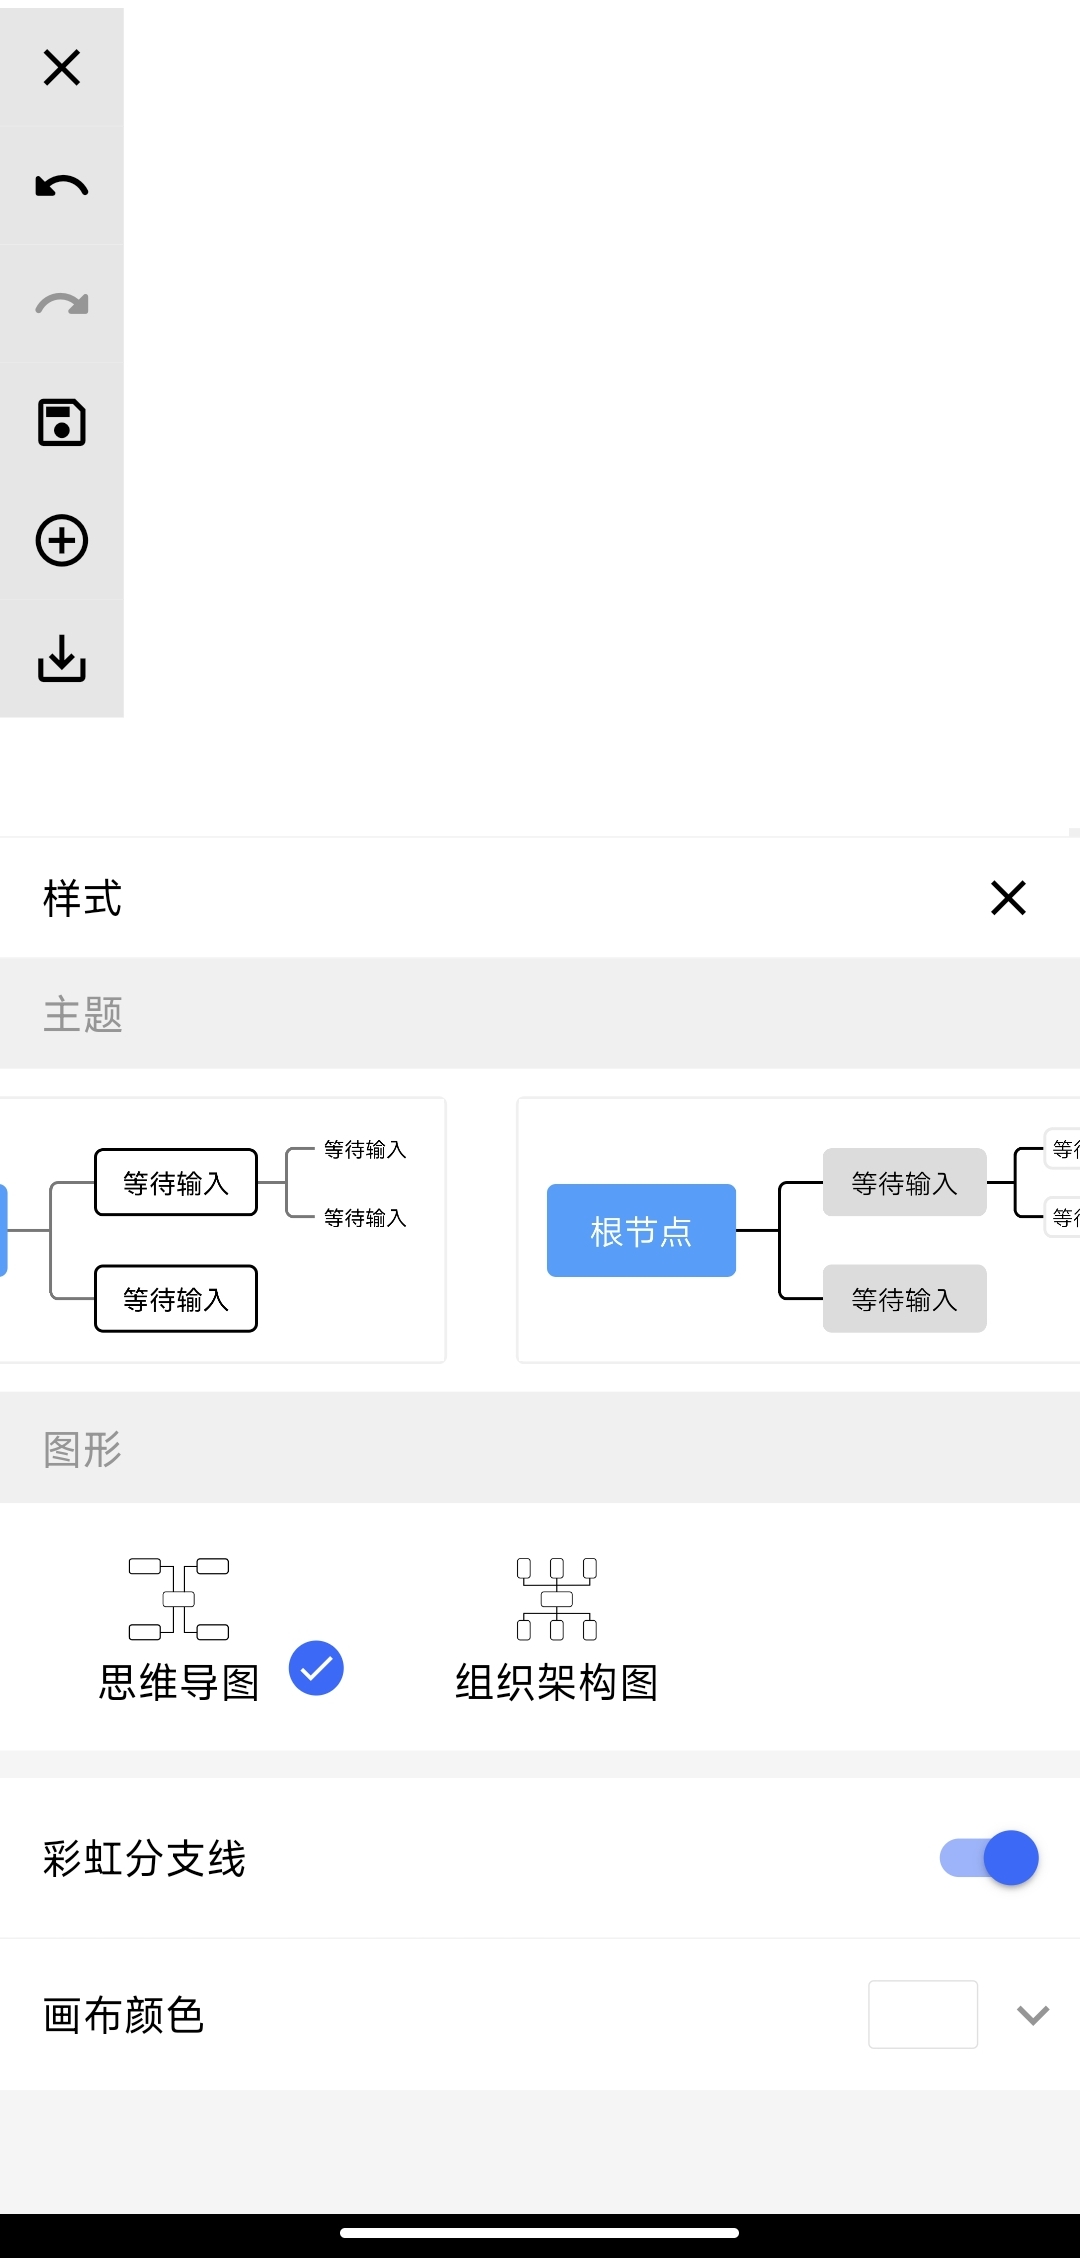Toggle the 彩虹分支线 switch
The height and width of the screenshot is (2258, 1080).
click(989, 1858)
